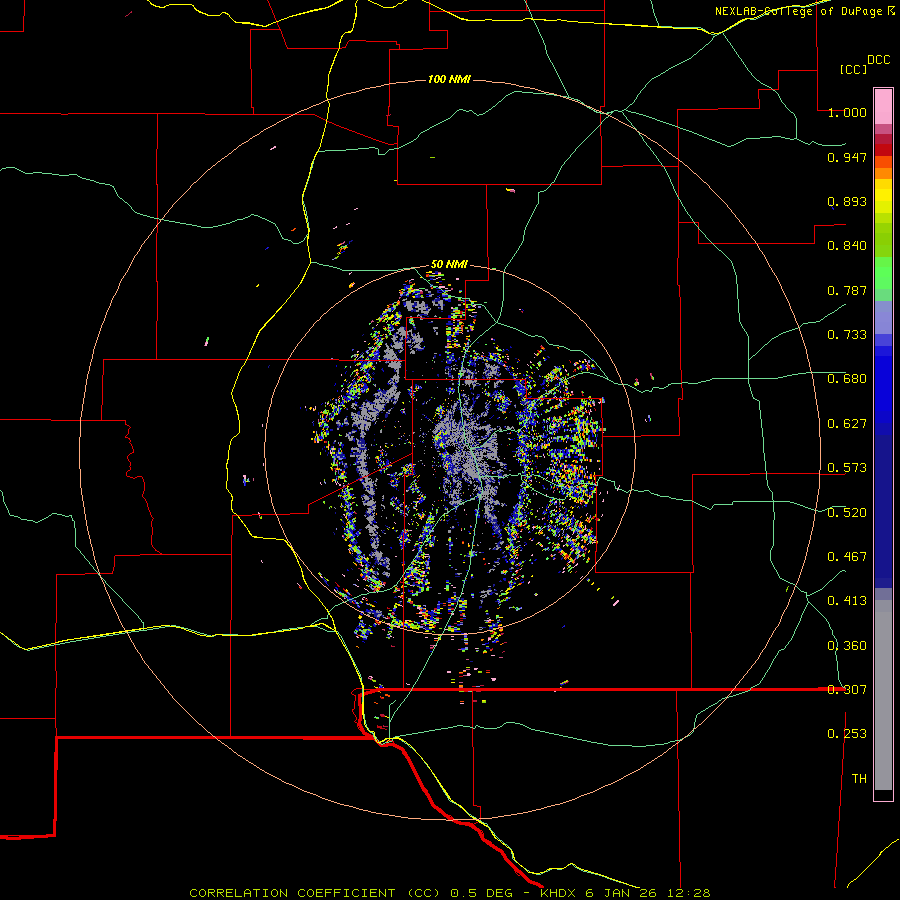Select the 0.733 scale value
The width and height of the screenshot is (900, 900).
[x=847, y=335]
